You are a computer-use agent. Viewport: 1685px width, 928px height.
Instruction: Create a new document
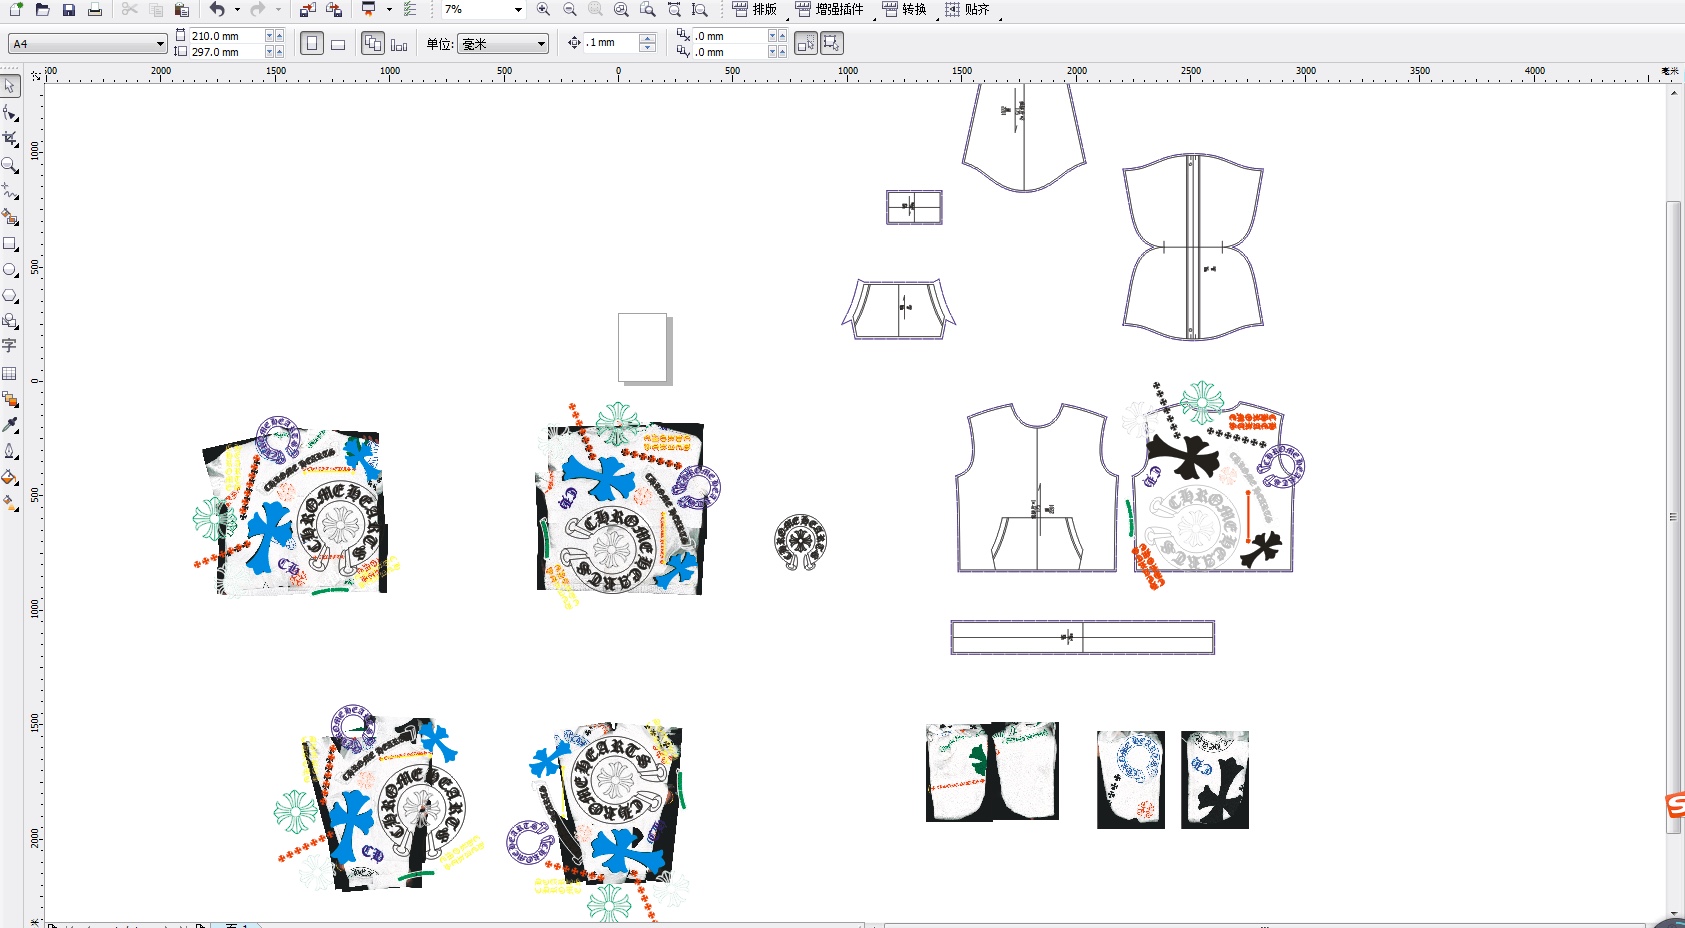point(16,10)
